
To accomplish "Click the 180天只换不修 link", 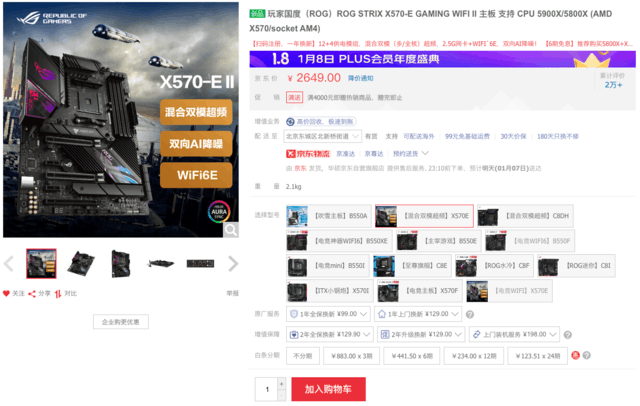I will pyautogui.click(x=558, y=136).
